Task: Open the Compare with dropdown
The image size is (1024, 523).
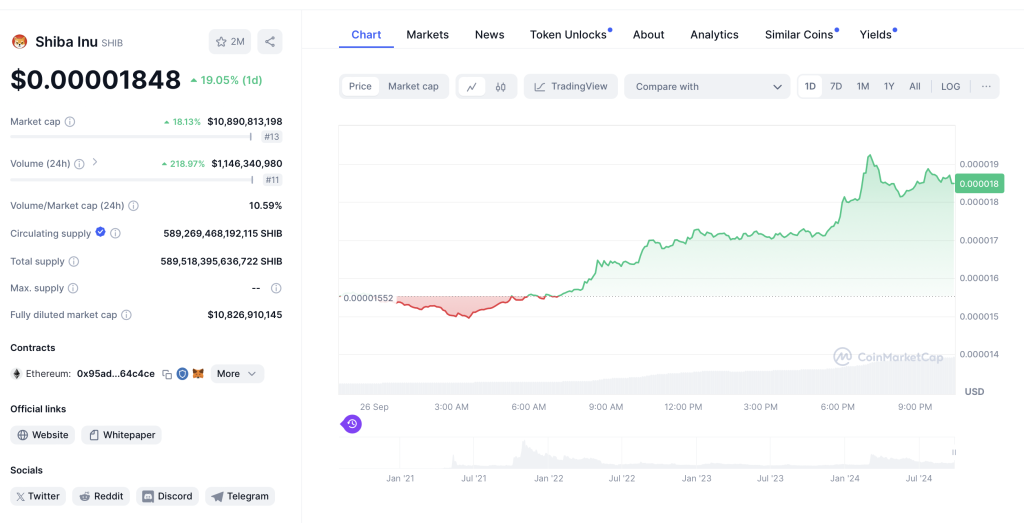Action: [x=707, y=86]
